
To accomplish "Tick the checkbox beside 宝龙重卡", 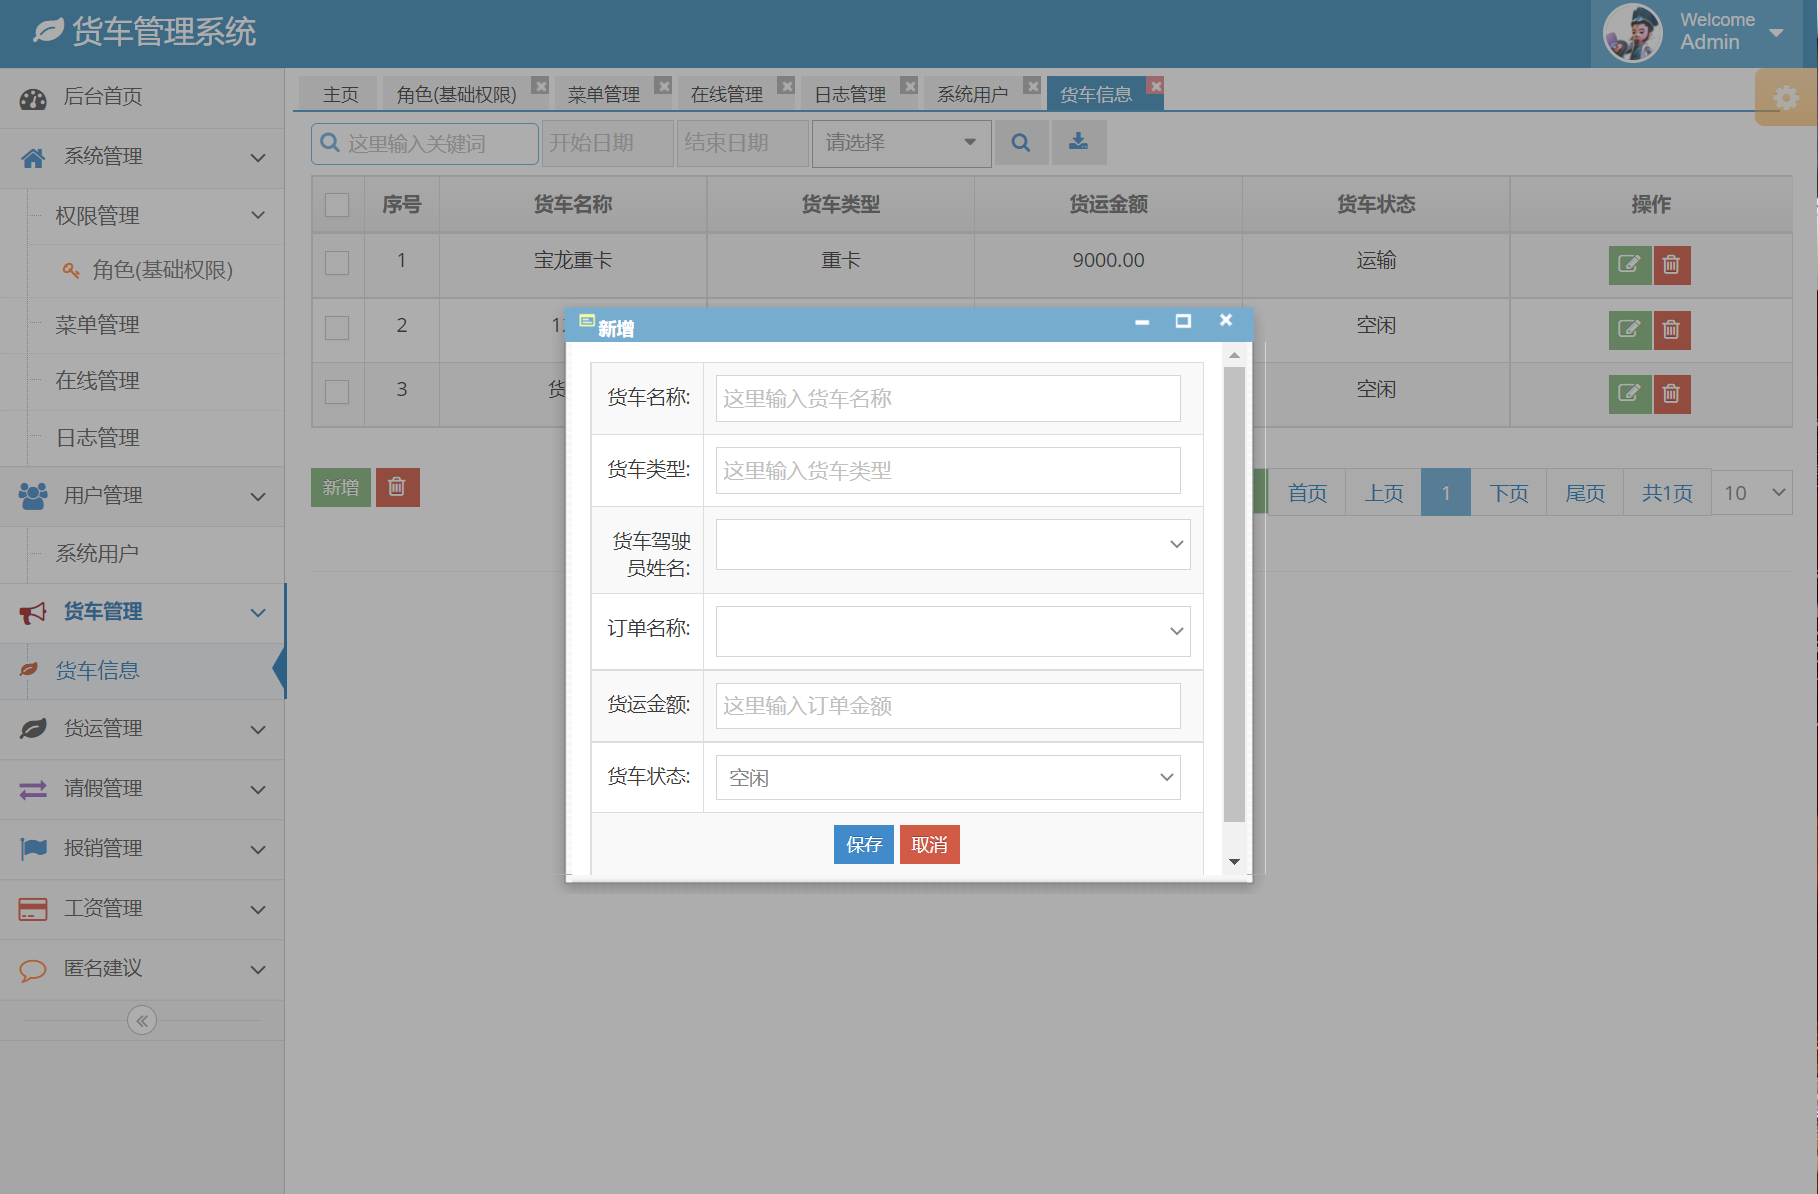I will 337,265.
